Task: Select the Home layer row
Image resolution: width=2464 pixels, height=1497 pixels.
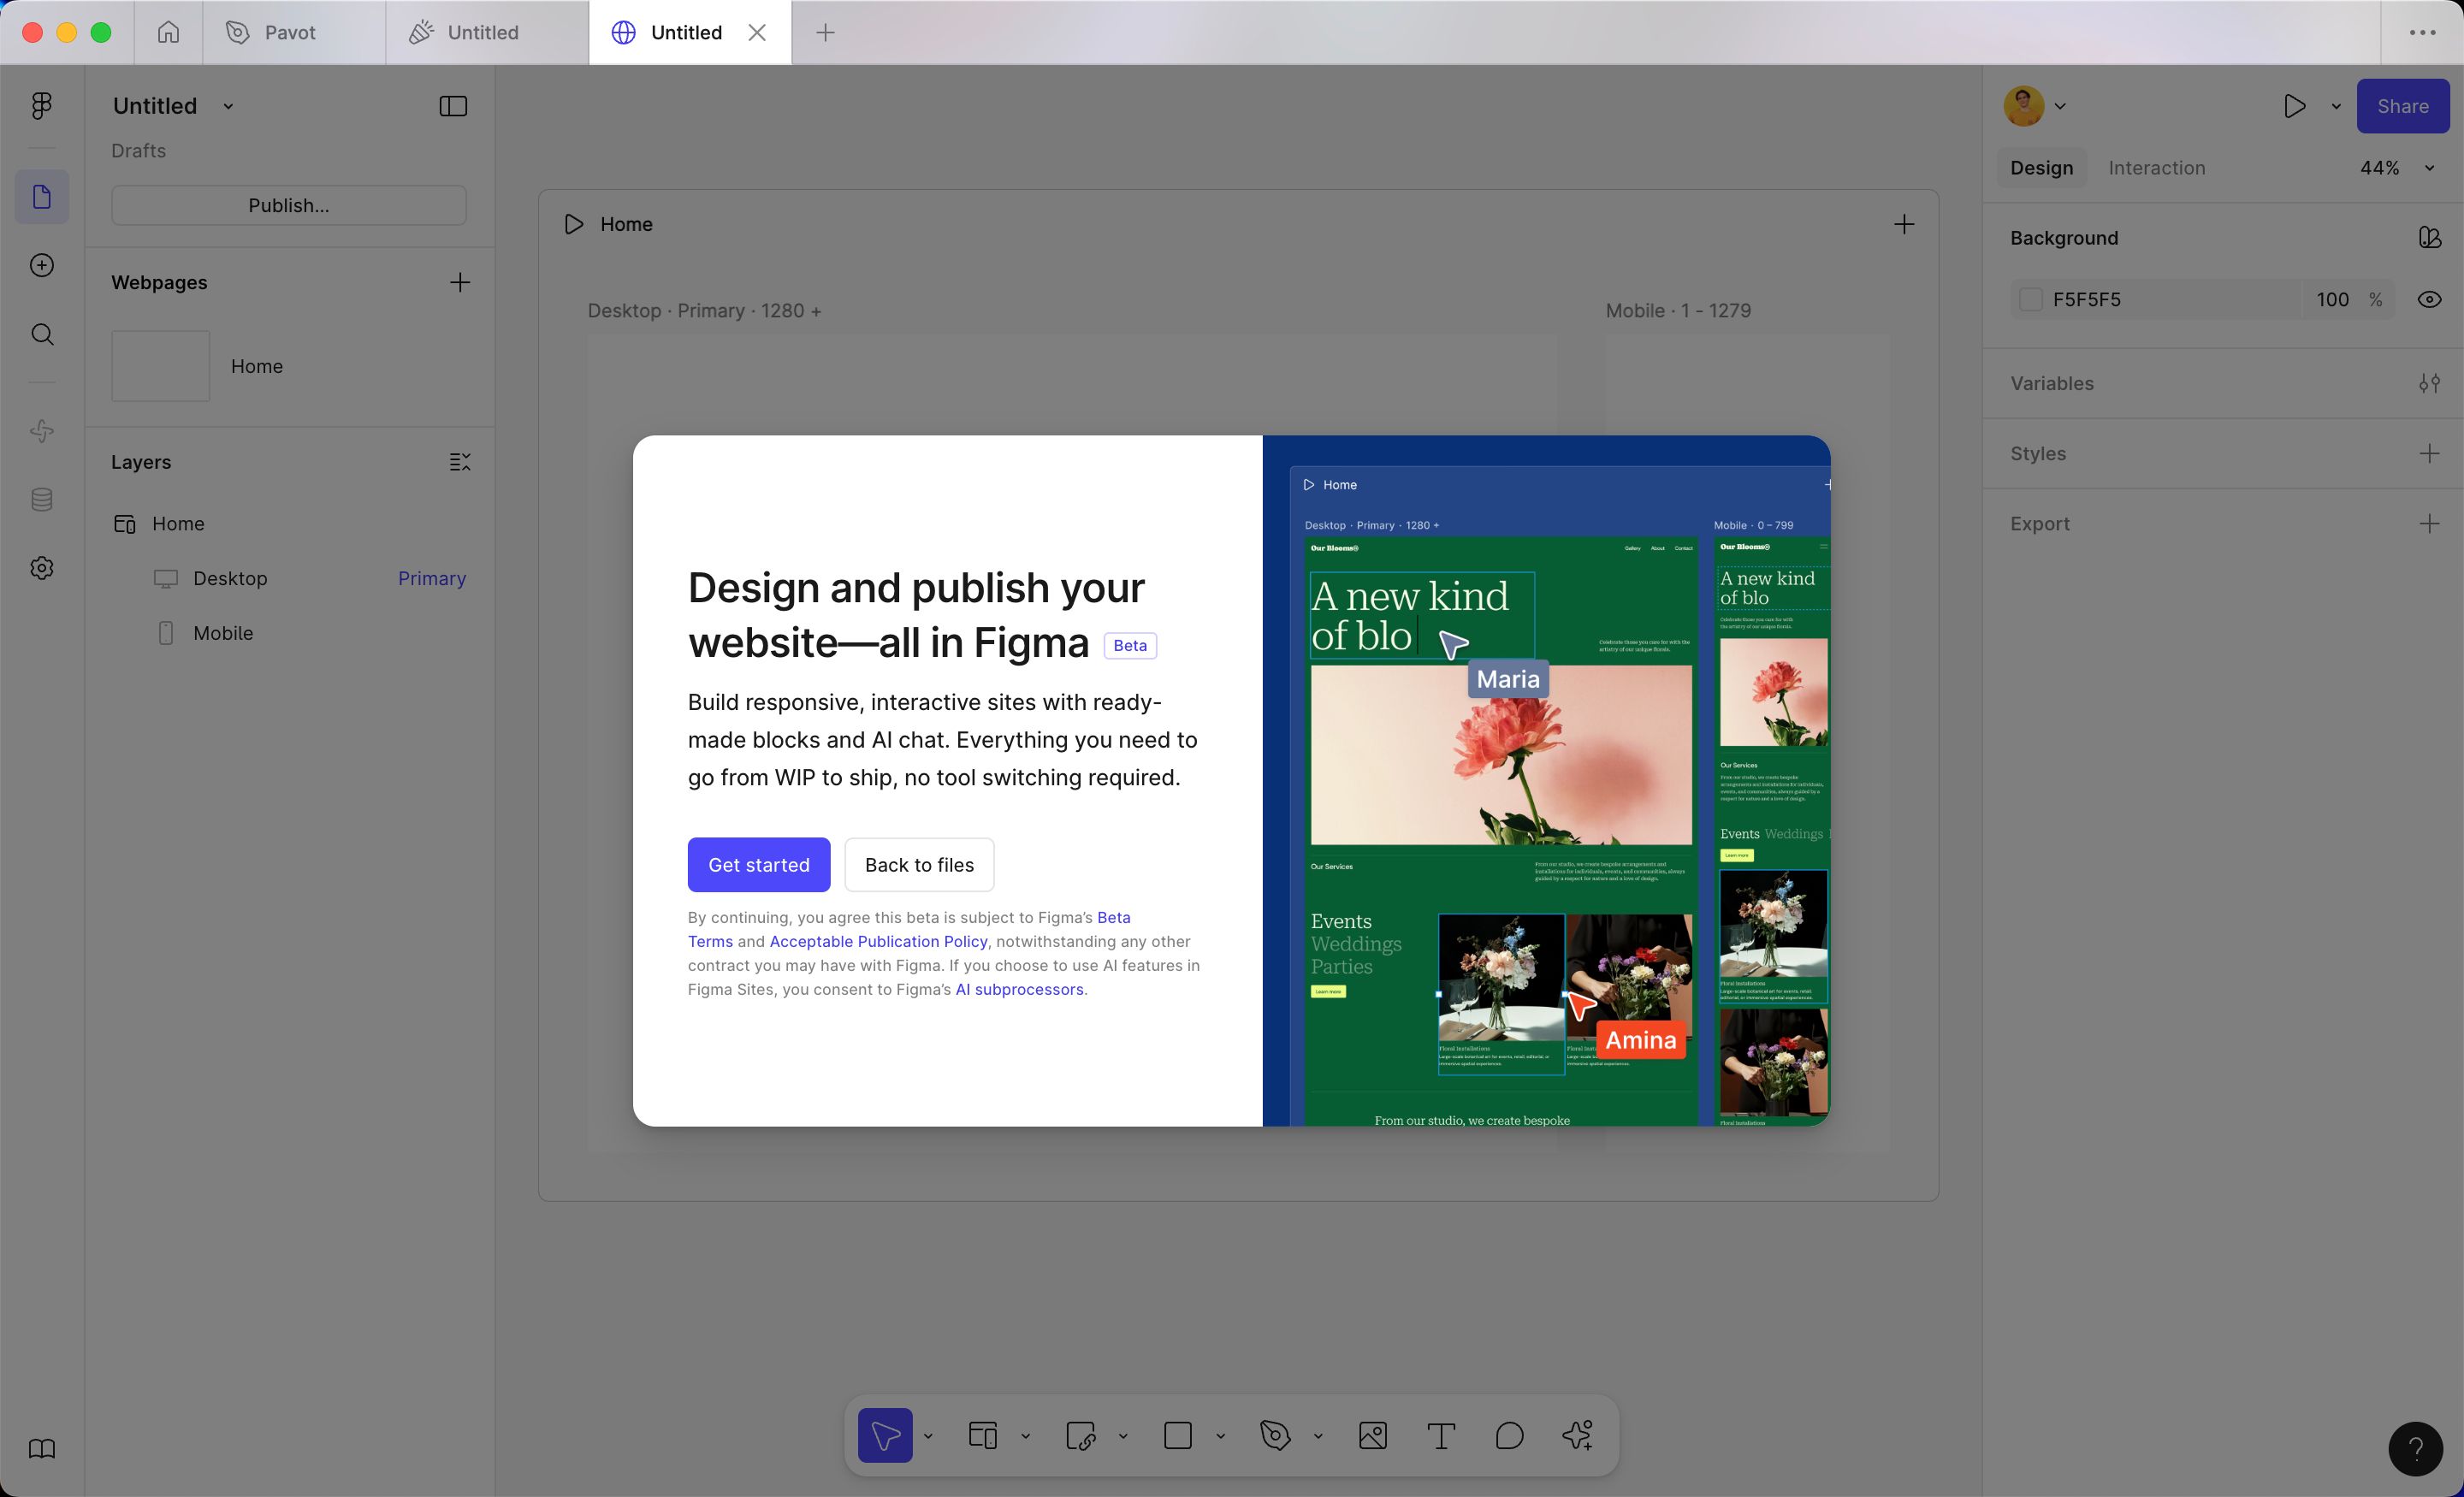Action: [x=289, y=524]
